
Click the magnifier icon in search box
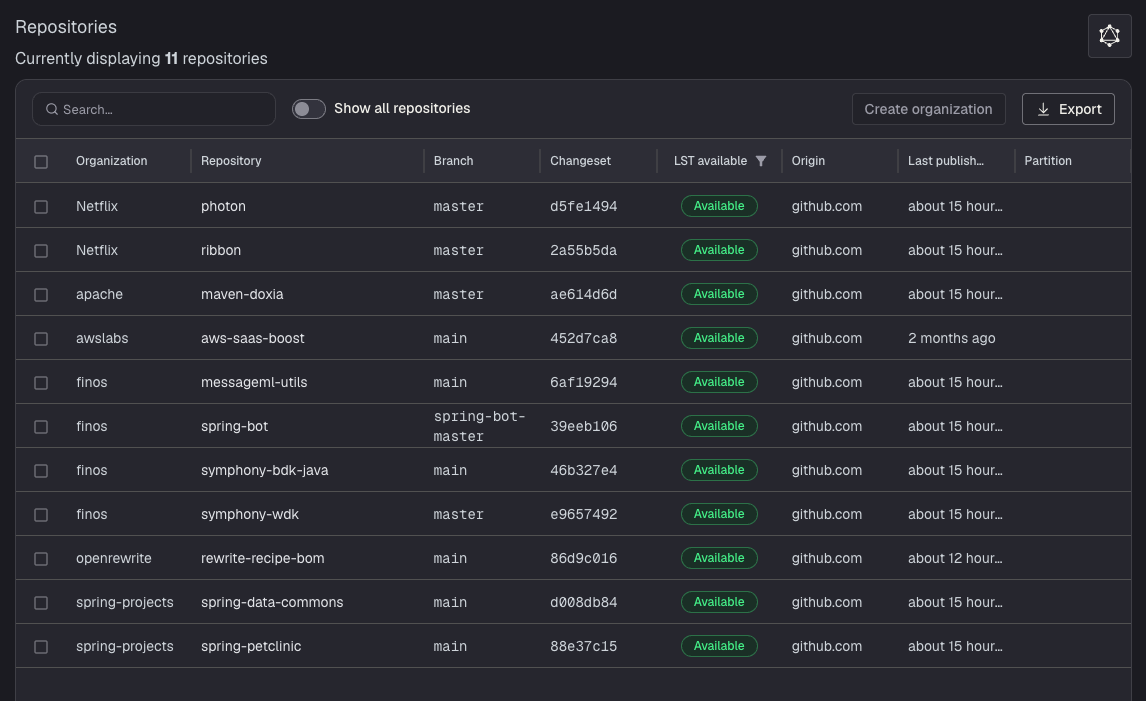click(52, 109)
